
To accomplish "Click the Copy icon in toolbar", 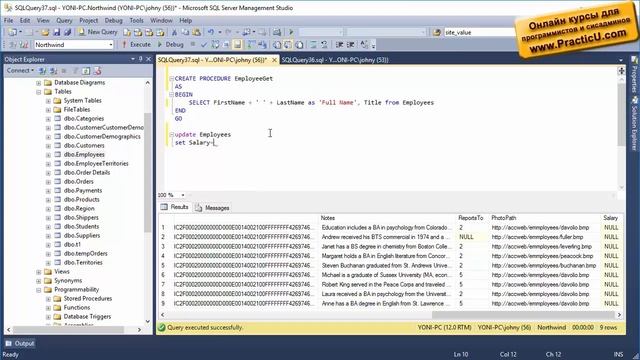I will 185,32.
